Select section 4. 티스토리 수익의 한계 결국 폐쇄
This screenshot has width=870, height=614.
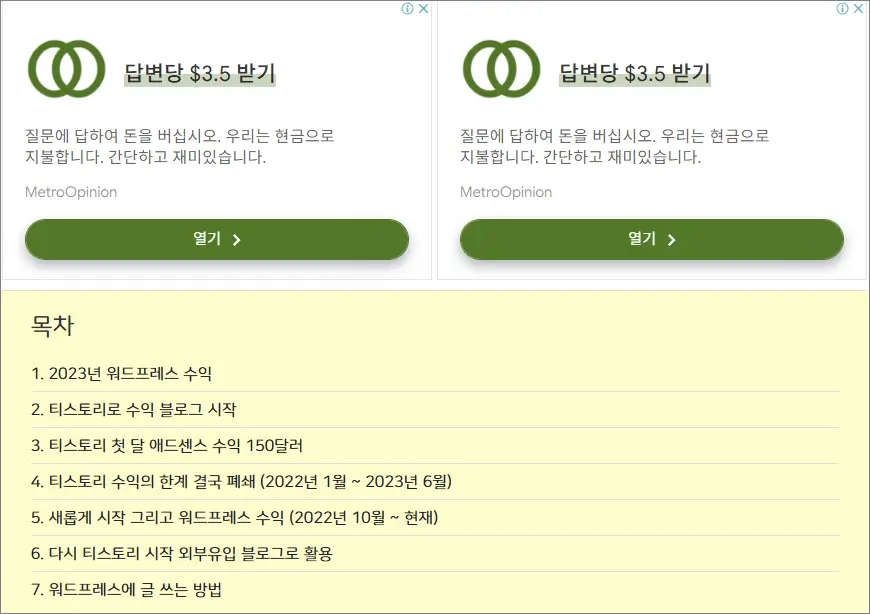tap(242, 482)
